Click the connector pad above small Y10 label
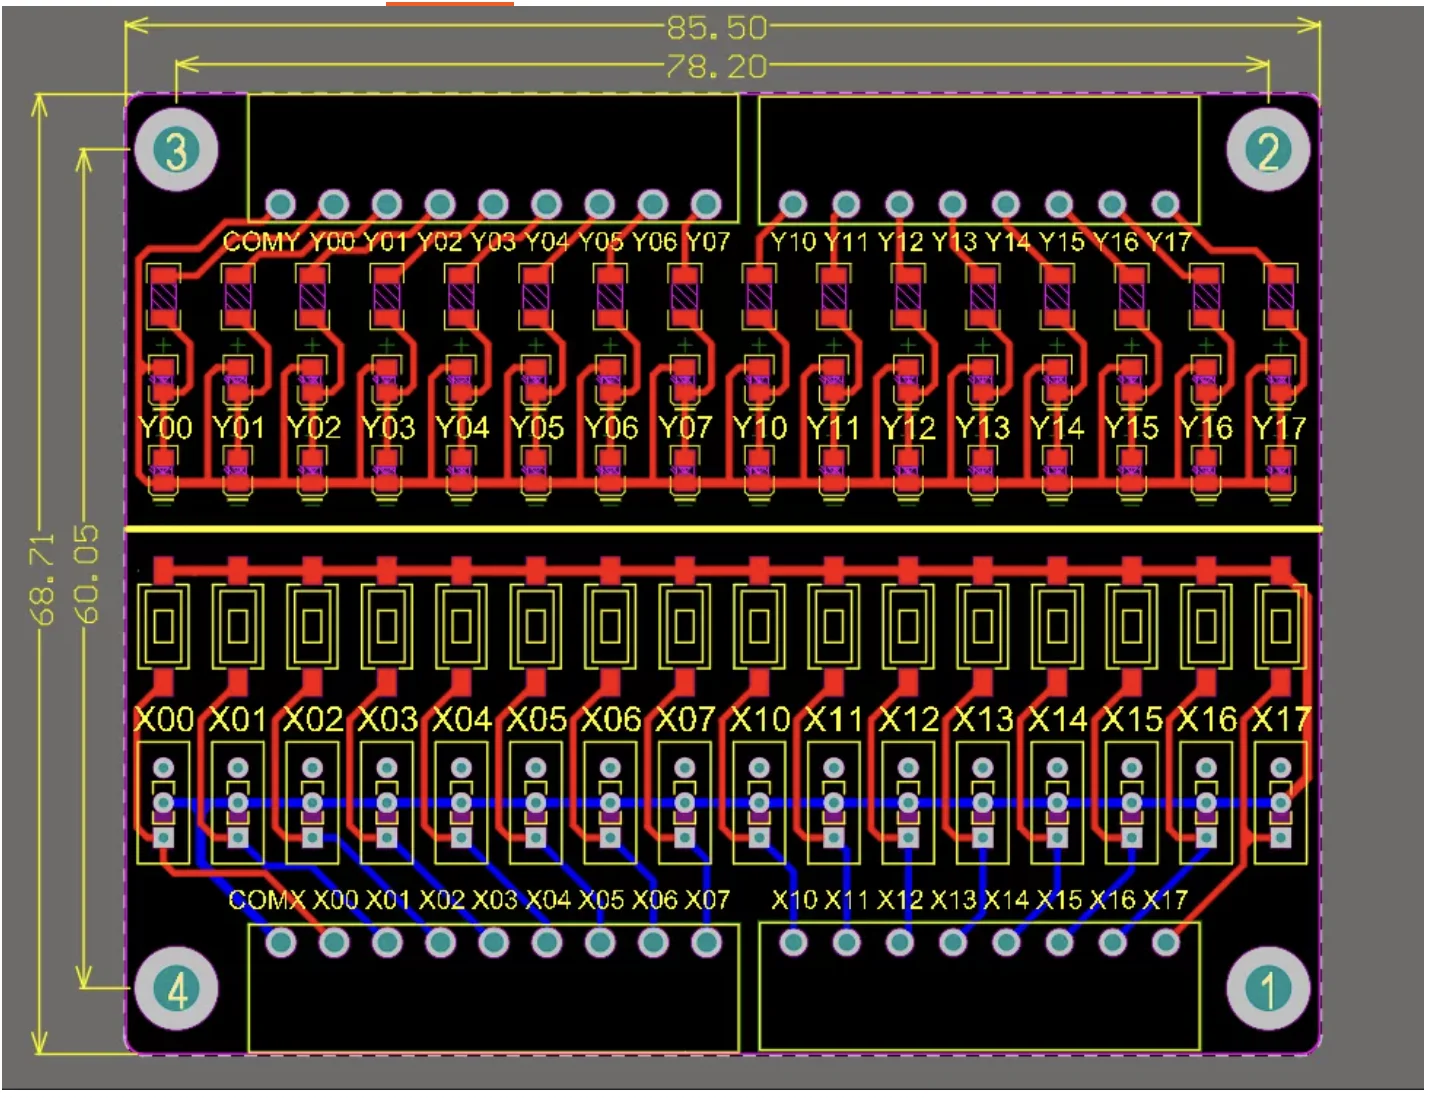 (792, 204)
